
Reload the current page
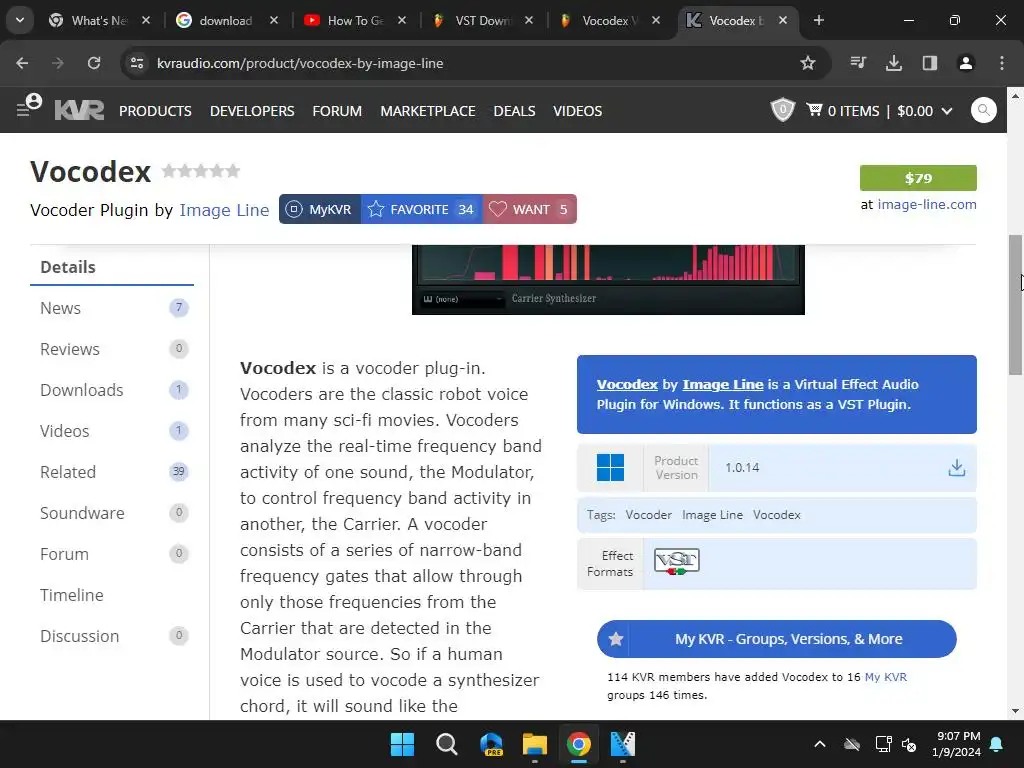[x=94, y=63]
